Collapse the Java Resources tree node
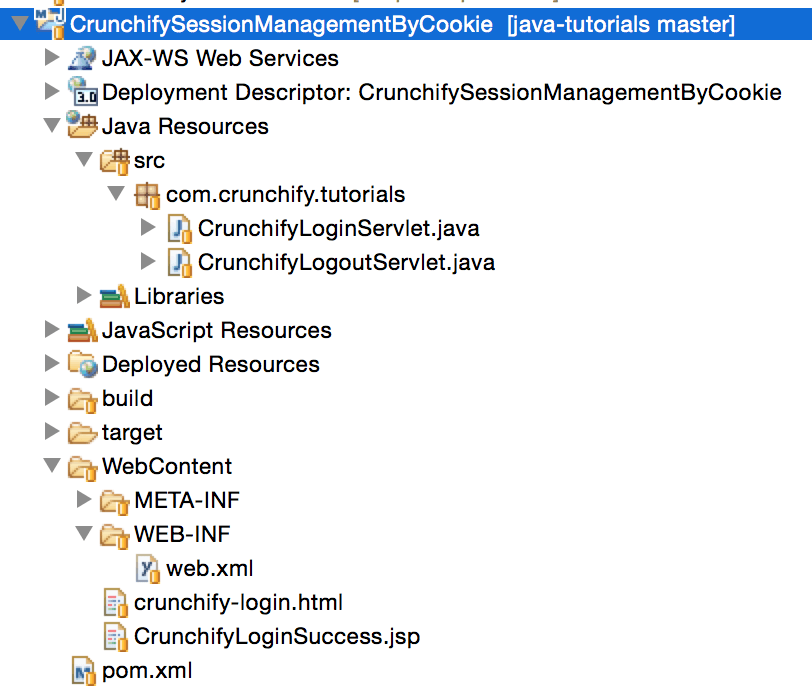The image size is (812, 688). tap(52, 127)
